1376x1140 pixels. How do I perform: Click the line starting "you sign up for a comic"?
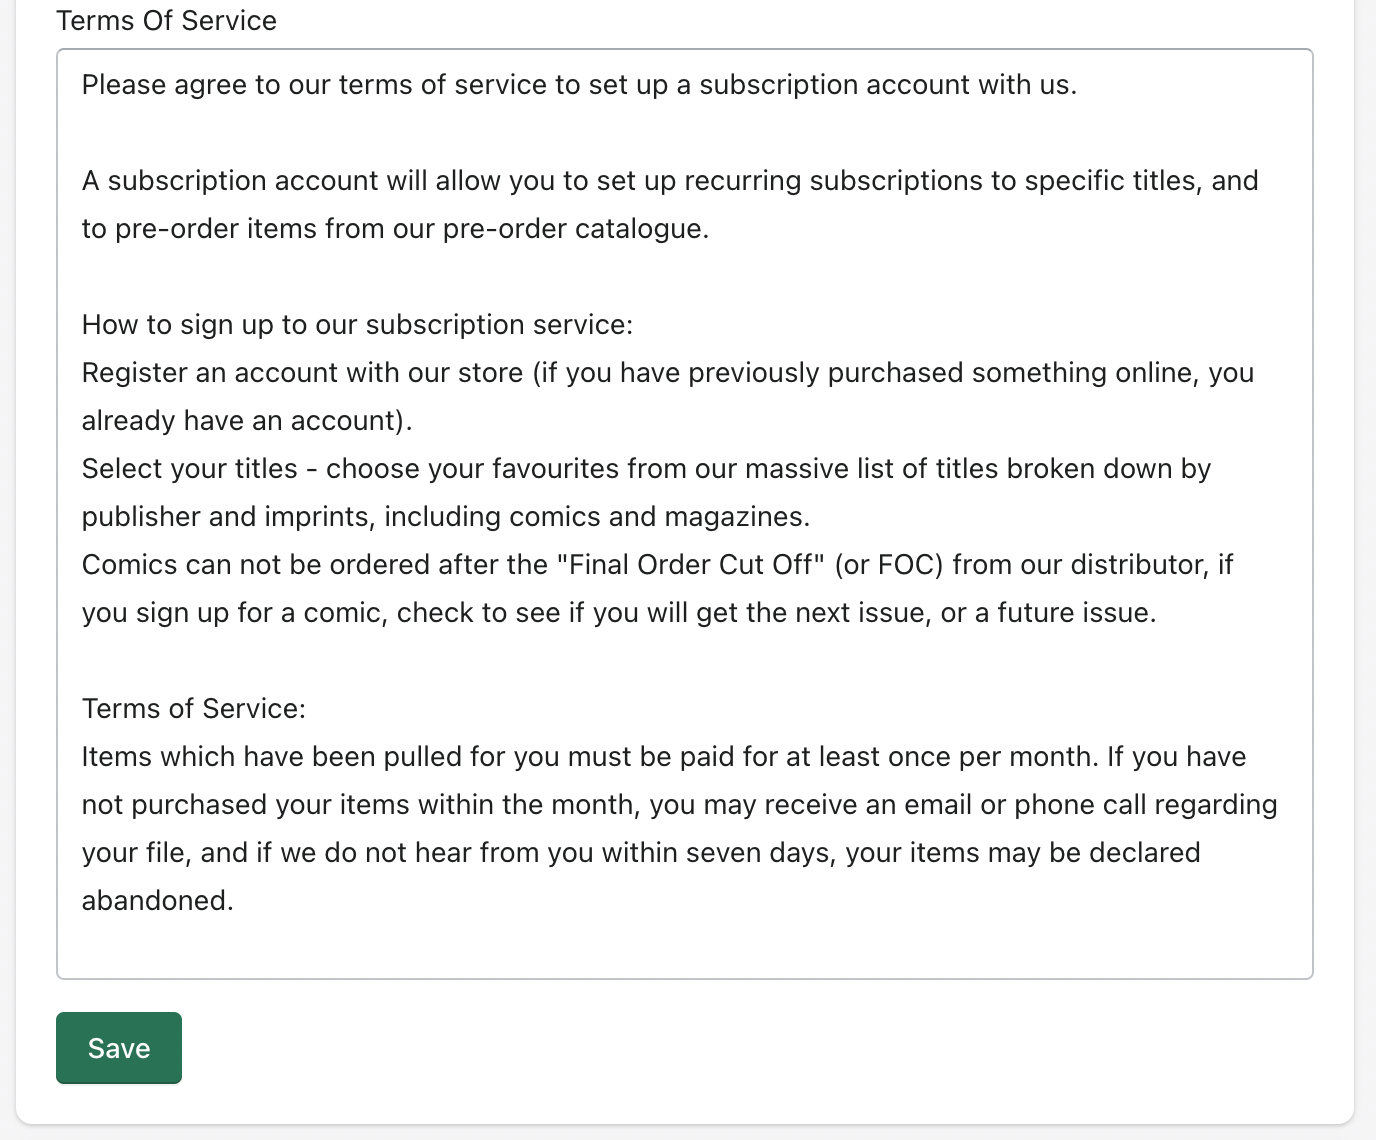pyautogui.click(x=619, y=613)
